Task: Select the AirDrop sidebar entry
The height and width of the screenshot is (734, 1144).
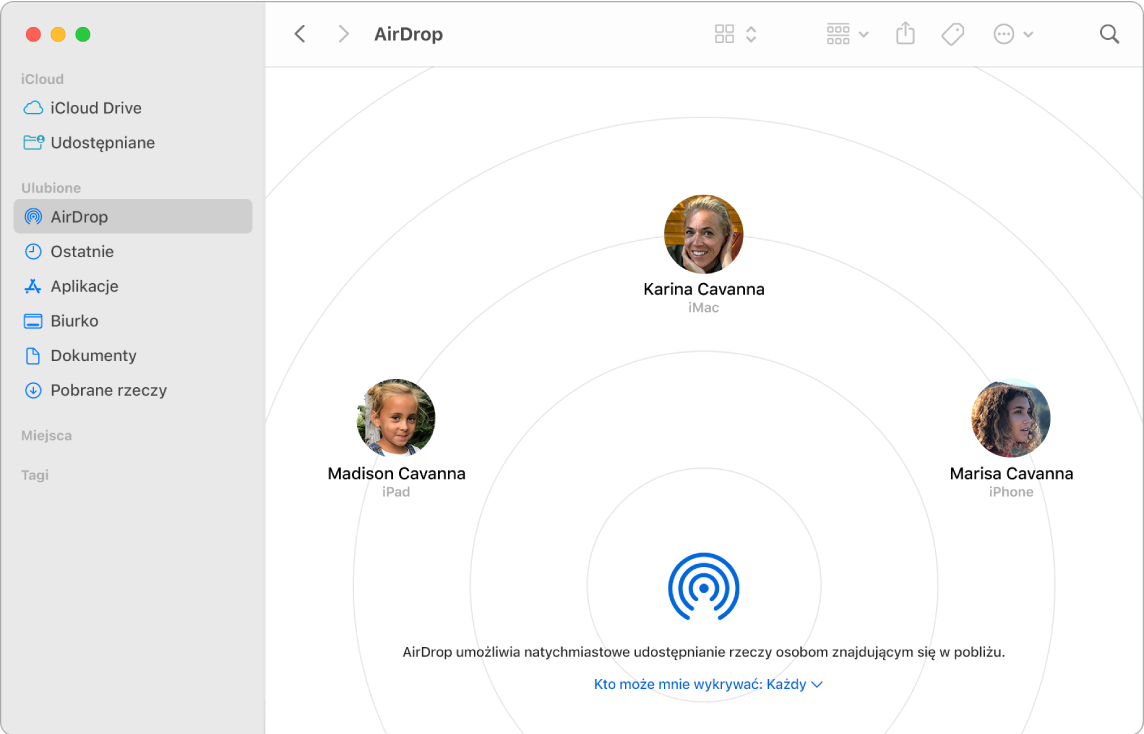Action: (133, 217)
